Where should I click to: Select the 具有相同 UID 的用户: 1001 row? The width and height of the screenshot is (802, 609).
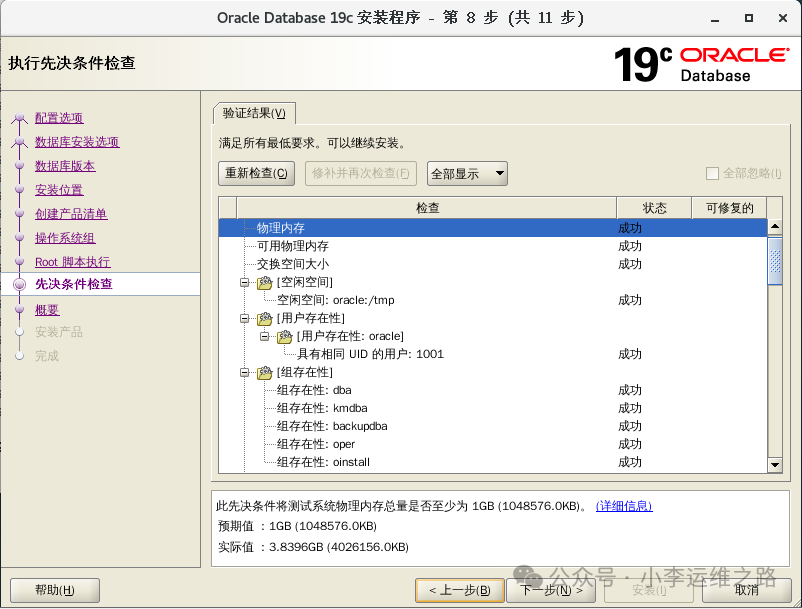(493, 354)
